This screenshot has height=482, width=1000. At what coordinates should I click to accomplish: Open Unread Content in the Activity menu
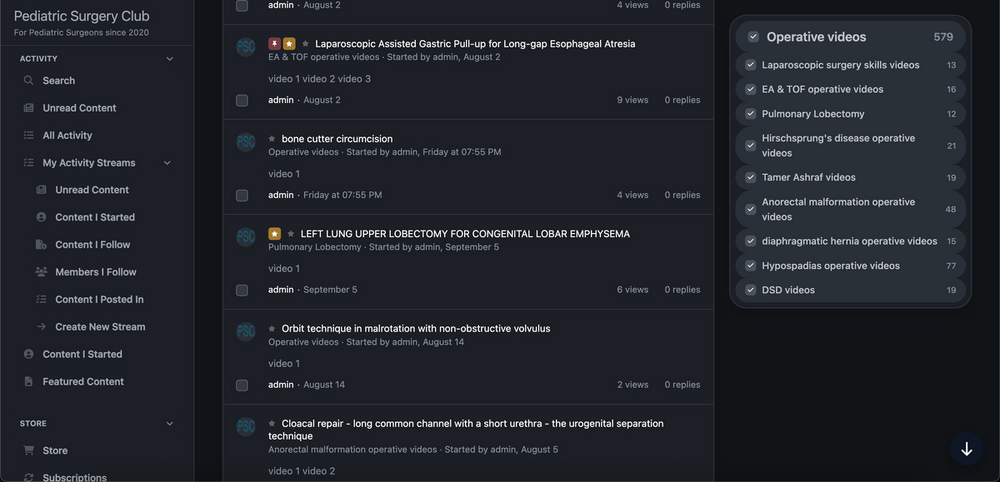pyautogui.click(x=79, y=108)
